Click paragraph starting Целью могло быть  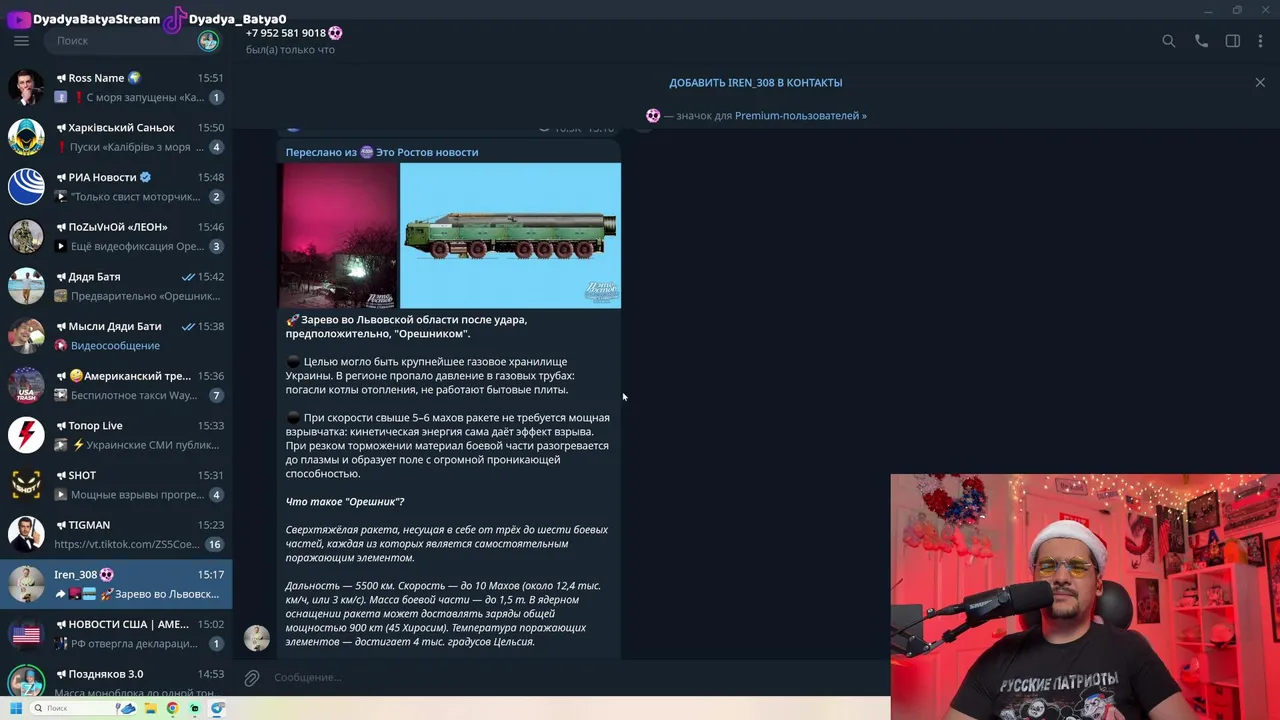pyautogui.click(x=430, y=376)
